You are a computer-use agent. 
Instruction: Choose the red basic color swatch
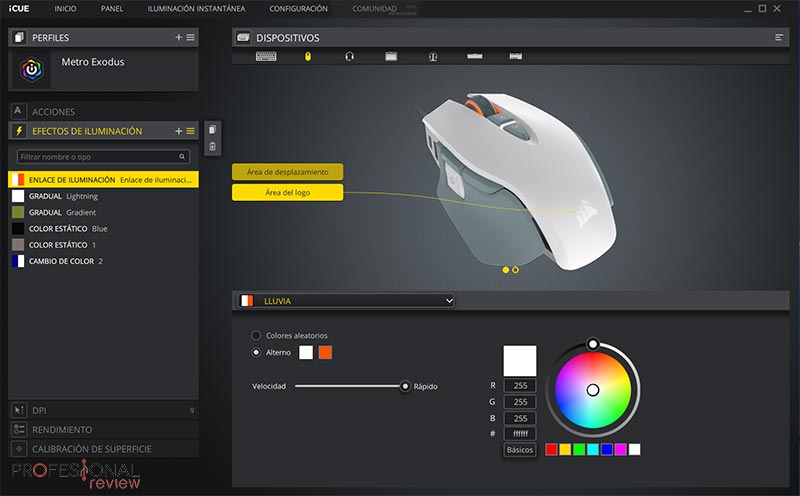[551, 449]
